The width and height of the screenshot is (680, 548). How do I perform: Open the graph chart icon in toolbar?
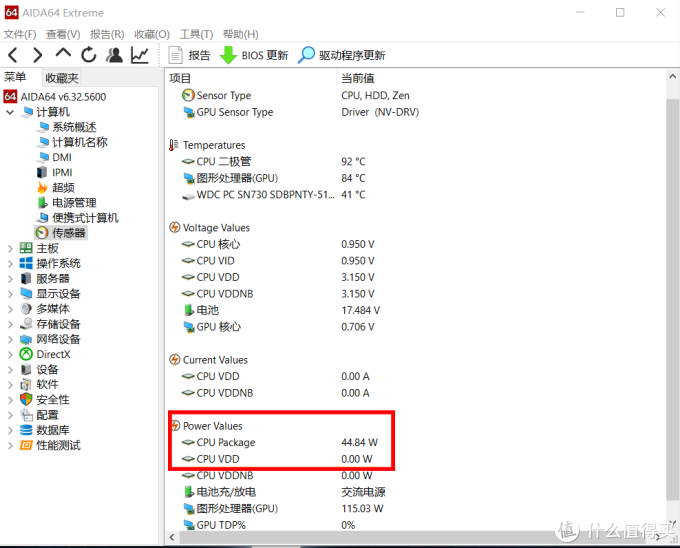pos(140,55)
